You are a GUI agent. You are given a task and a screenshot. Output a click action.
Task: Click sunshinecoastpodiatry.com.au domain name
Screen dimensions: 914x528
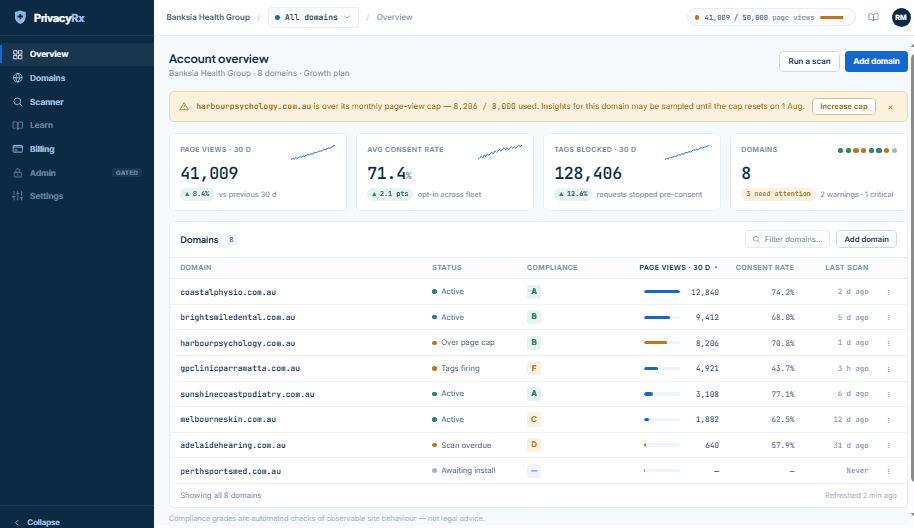pos(247,395)
